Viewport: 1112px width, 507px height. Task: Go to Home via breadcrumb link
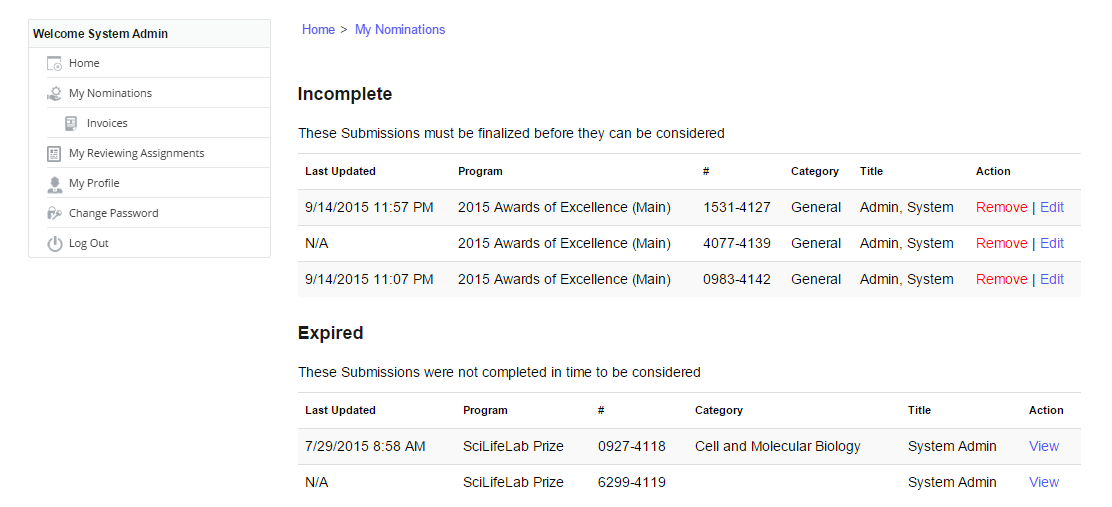pyautogui.click(x=318, y=30)
